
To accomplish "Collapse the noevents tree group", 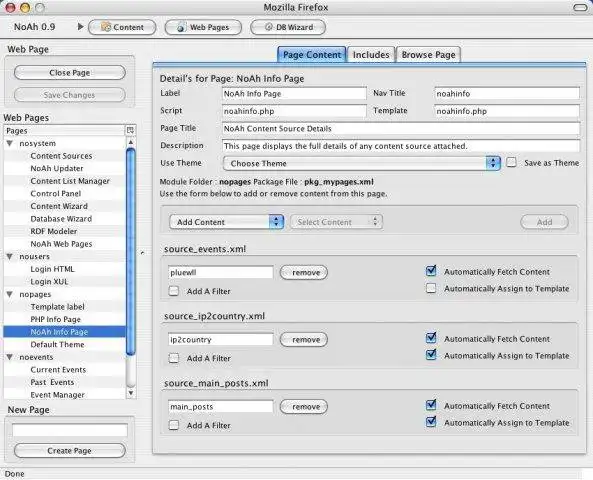I will tap(10, 357).
